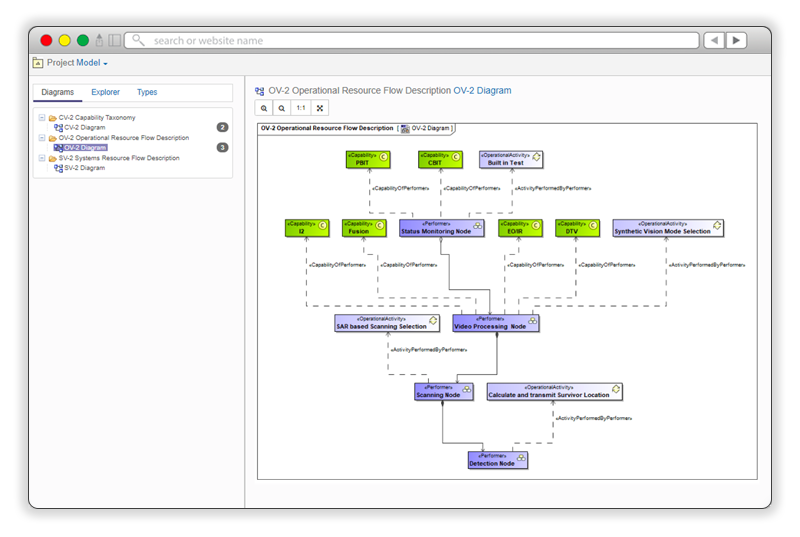Click the comment count badge showing 3

(222, 148)
